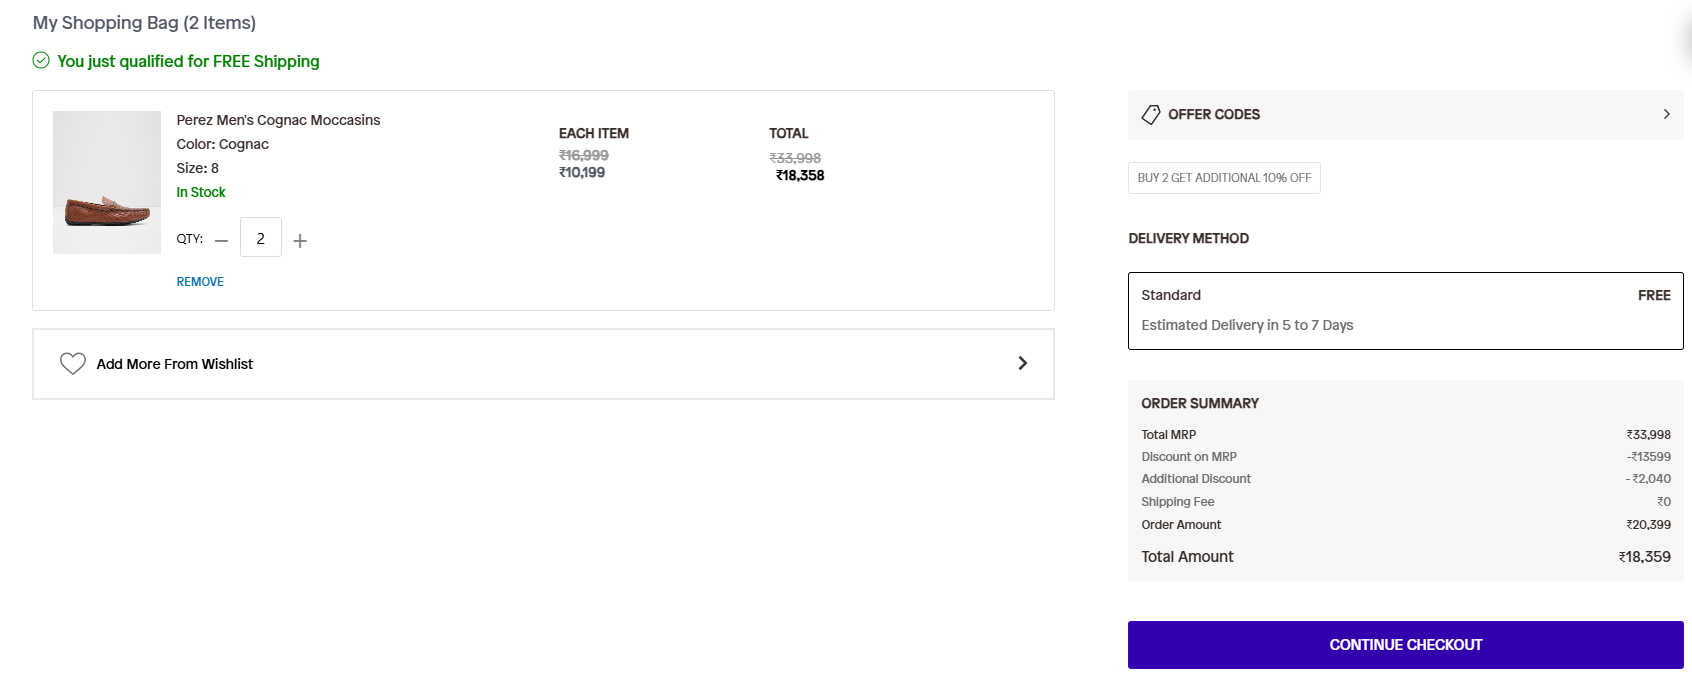Viewport: 1692px width, 677px height.
Task: Click the Total Amount row
Action: (1405, 557)
